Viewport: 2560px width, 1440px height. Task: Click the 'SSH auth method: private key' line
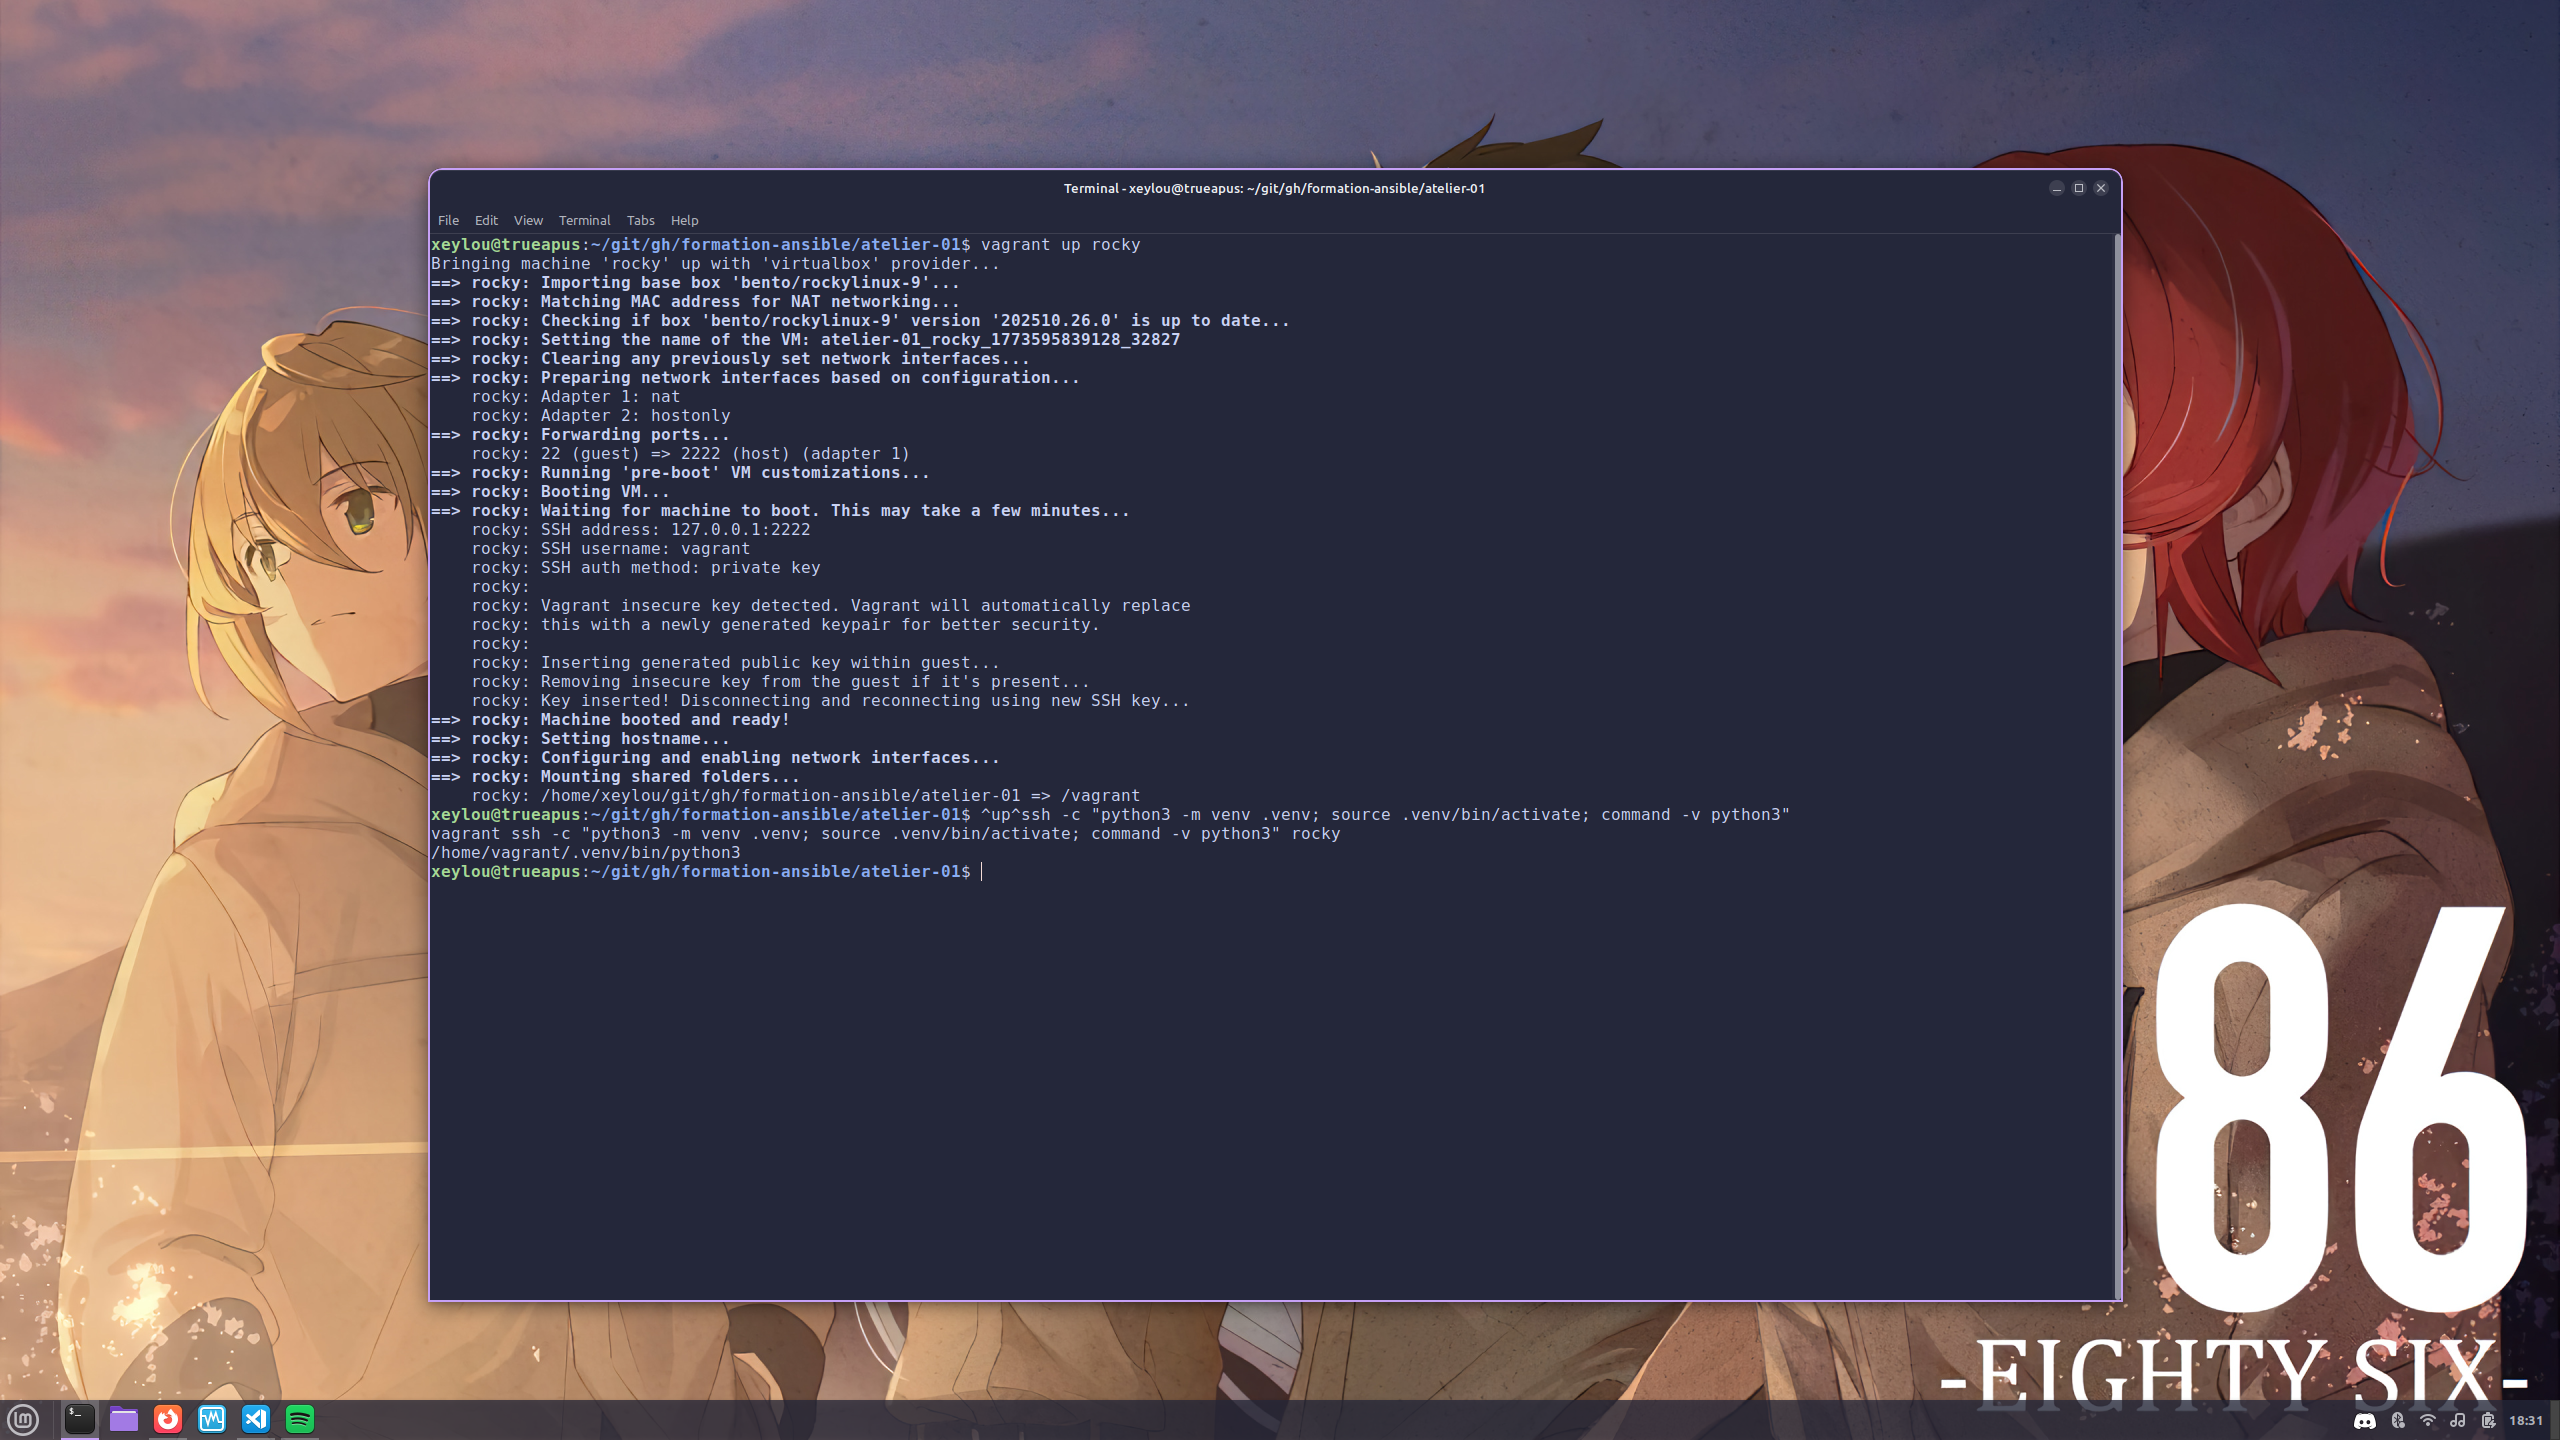645,568
